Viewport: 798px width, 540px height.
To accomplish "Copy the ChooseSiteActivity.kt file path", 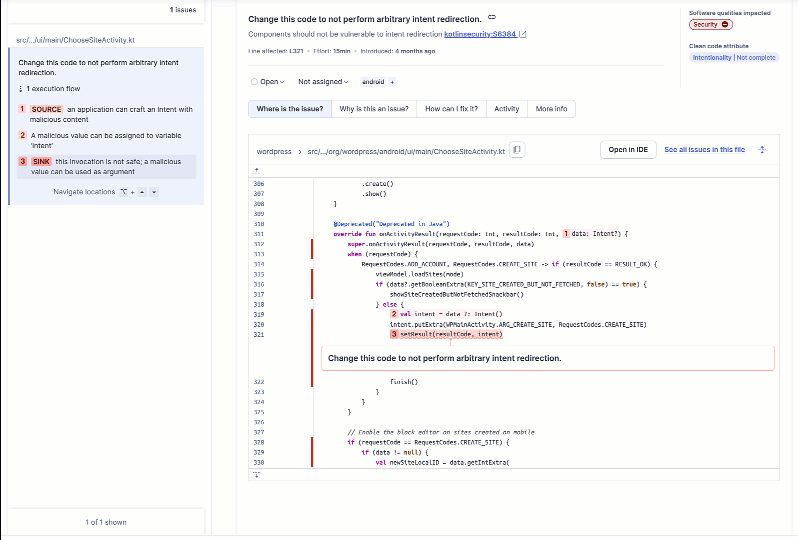I will 518,150.
